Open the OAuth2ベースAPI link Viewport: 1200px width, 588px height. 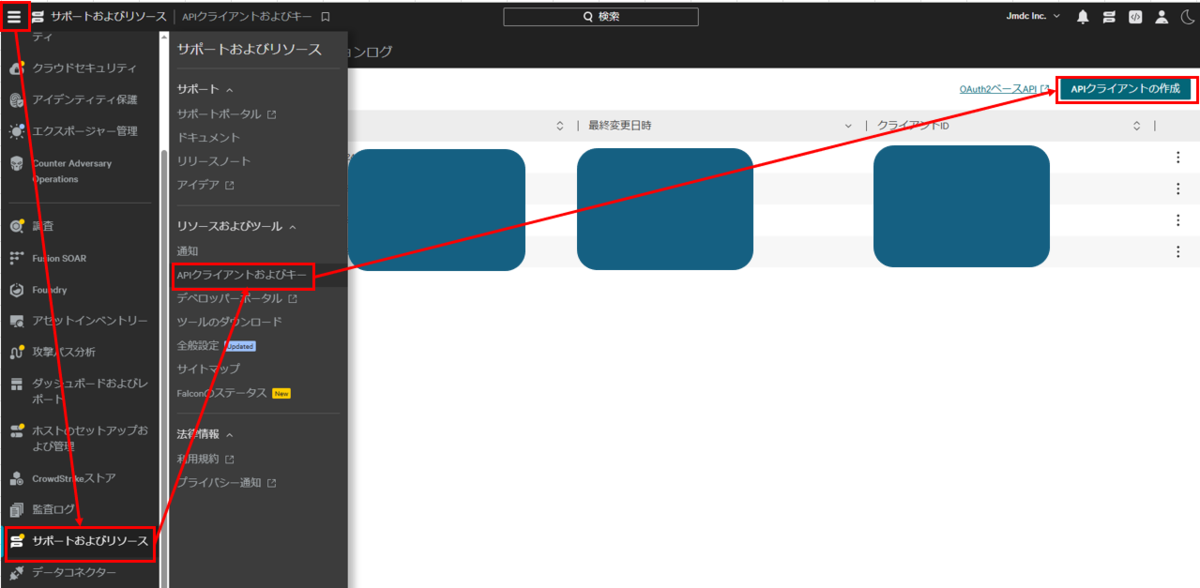1004,89
